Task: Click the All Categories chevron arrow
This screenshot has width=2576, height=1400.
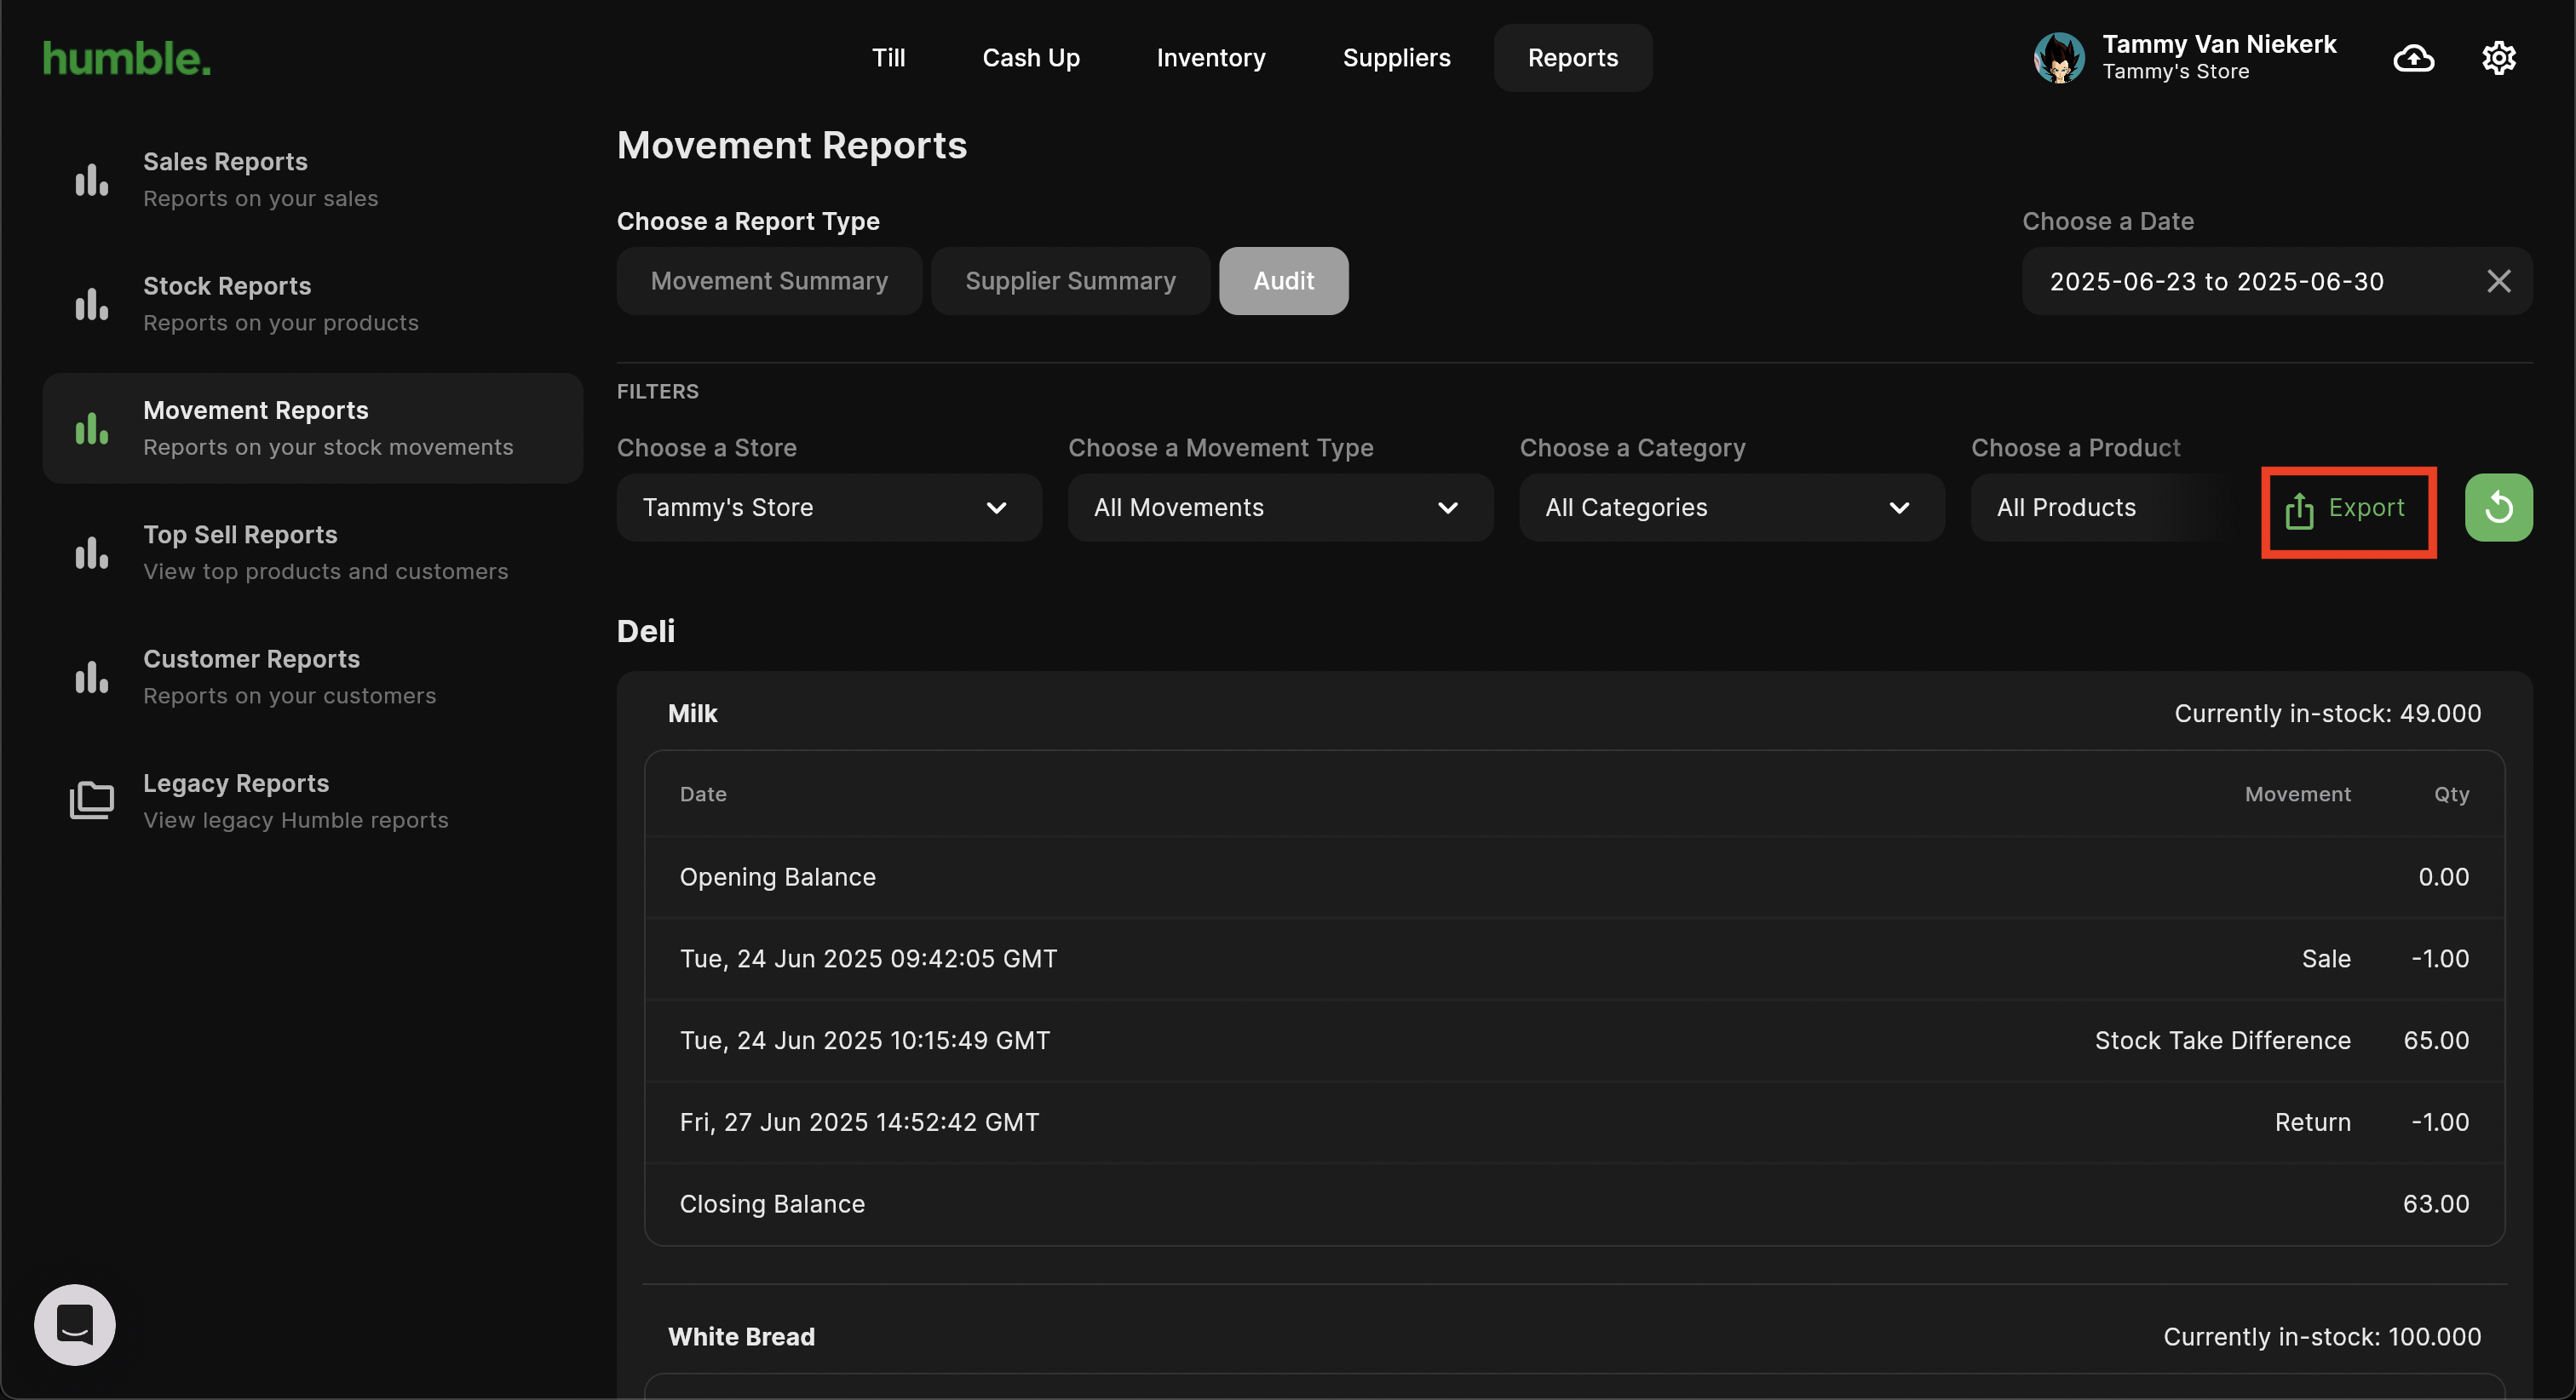Action: pos(1899,508)
